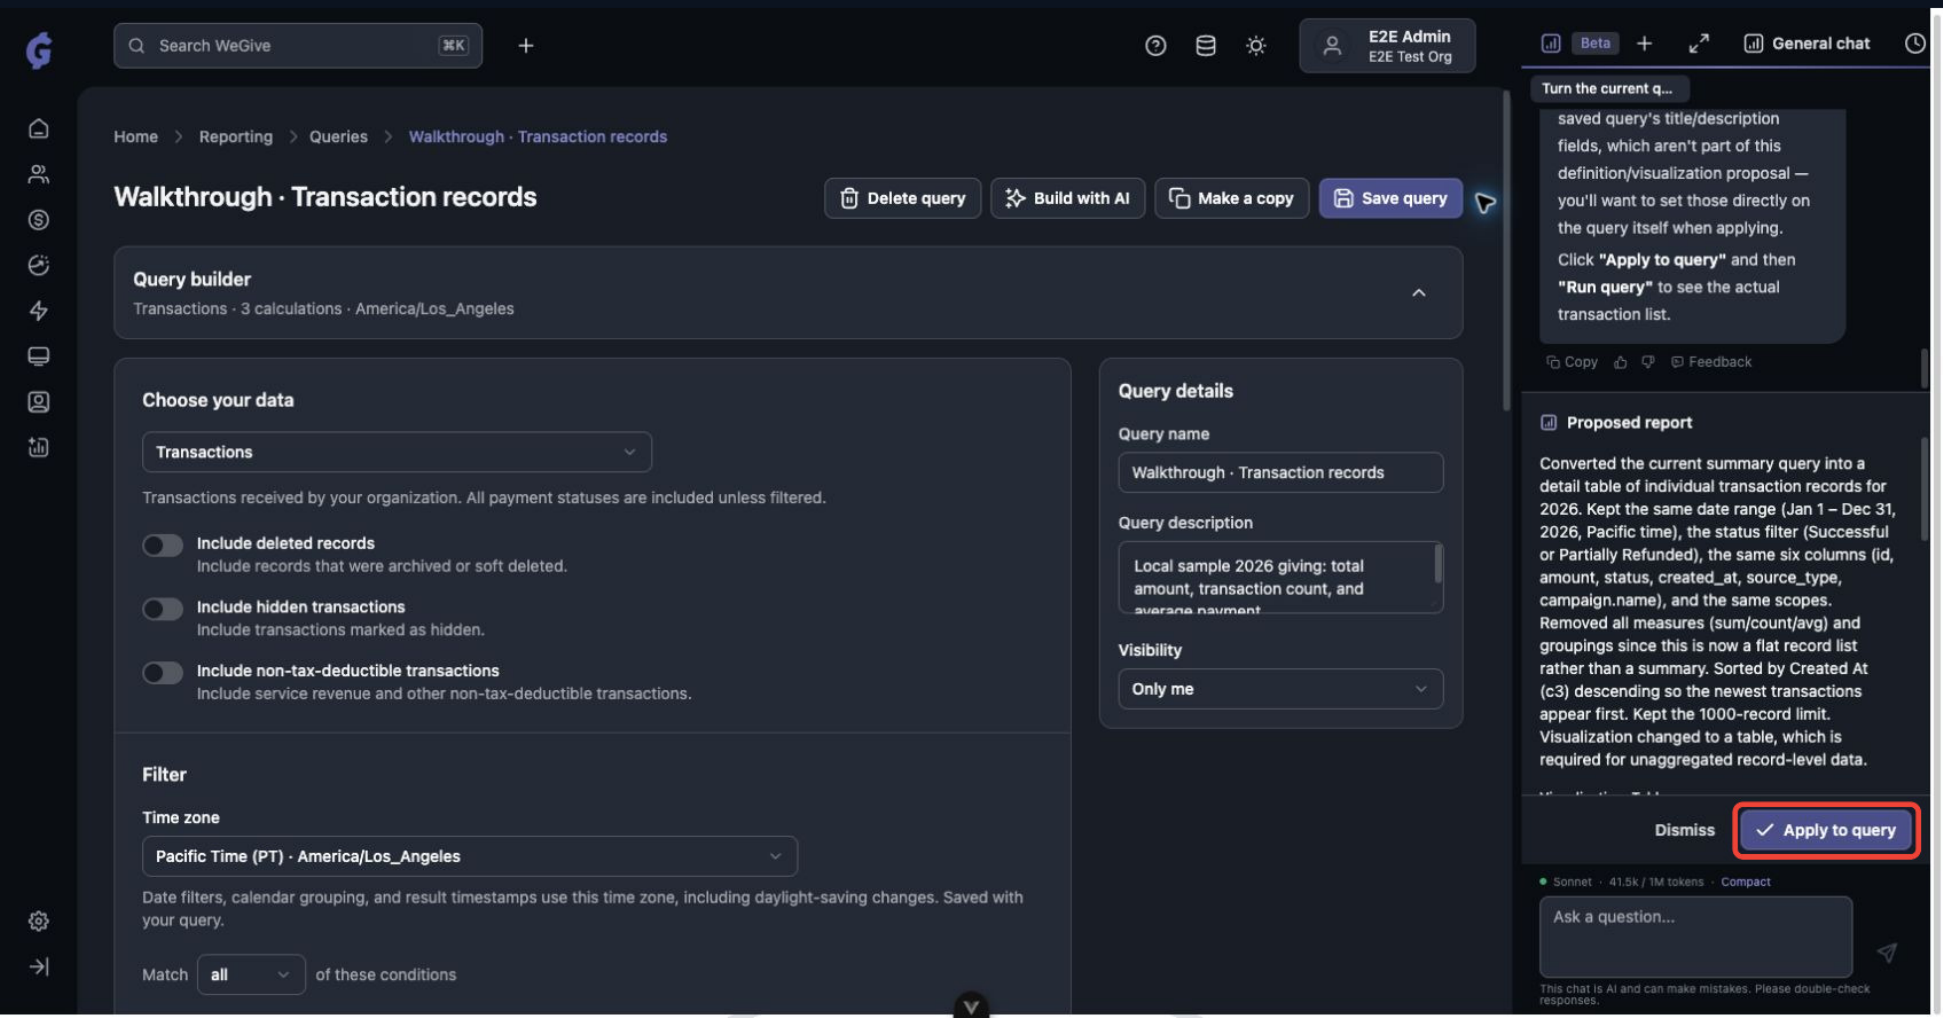The width and height of the screenshot is (1943, 1018).
Task: Expand sidebar with arrow icon at bottom
Action: tap(38, 966)
